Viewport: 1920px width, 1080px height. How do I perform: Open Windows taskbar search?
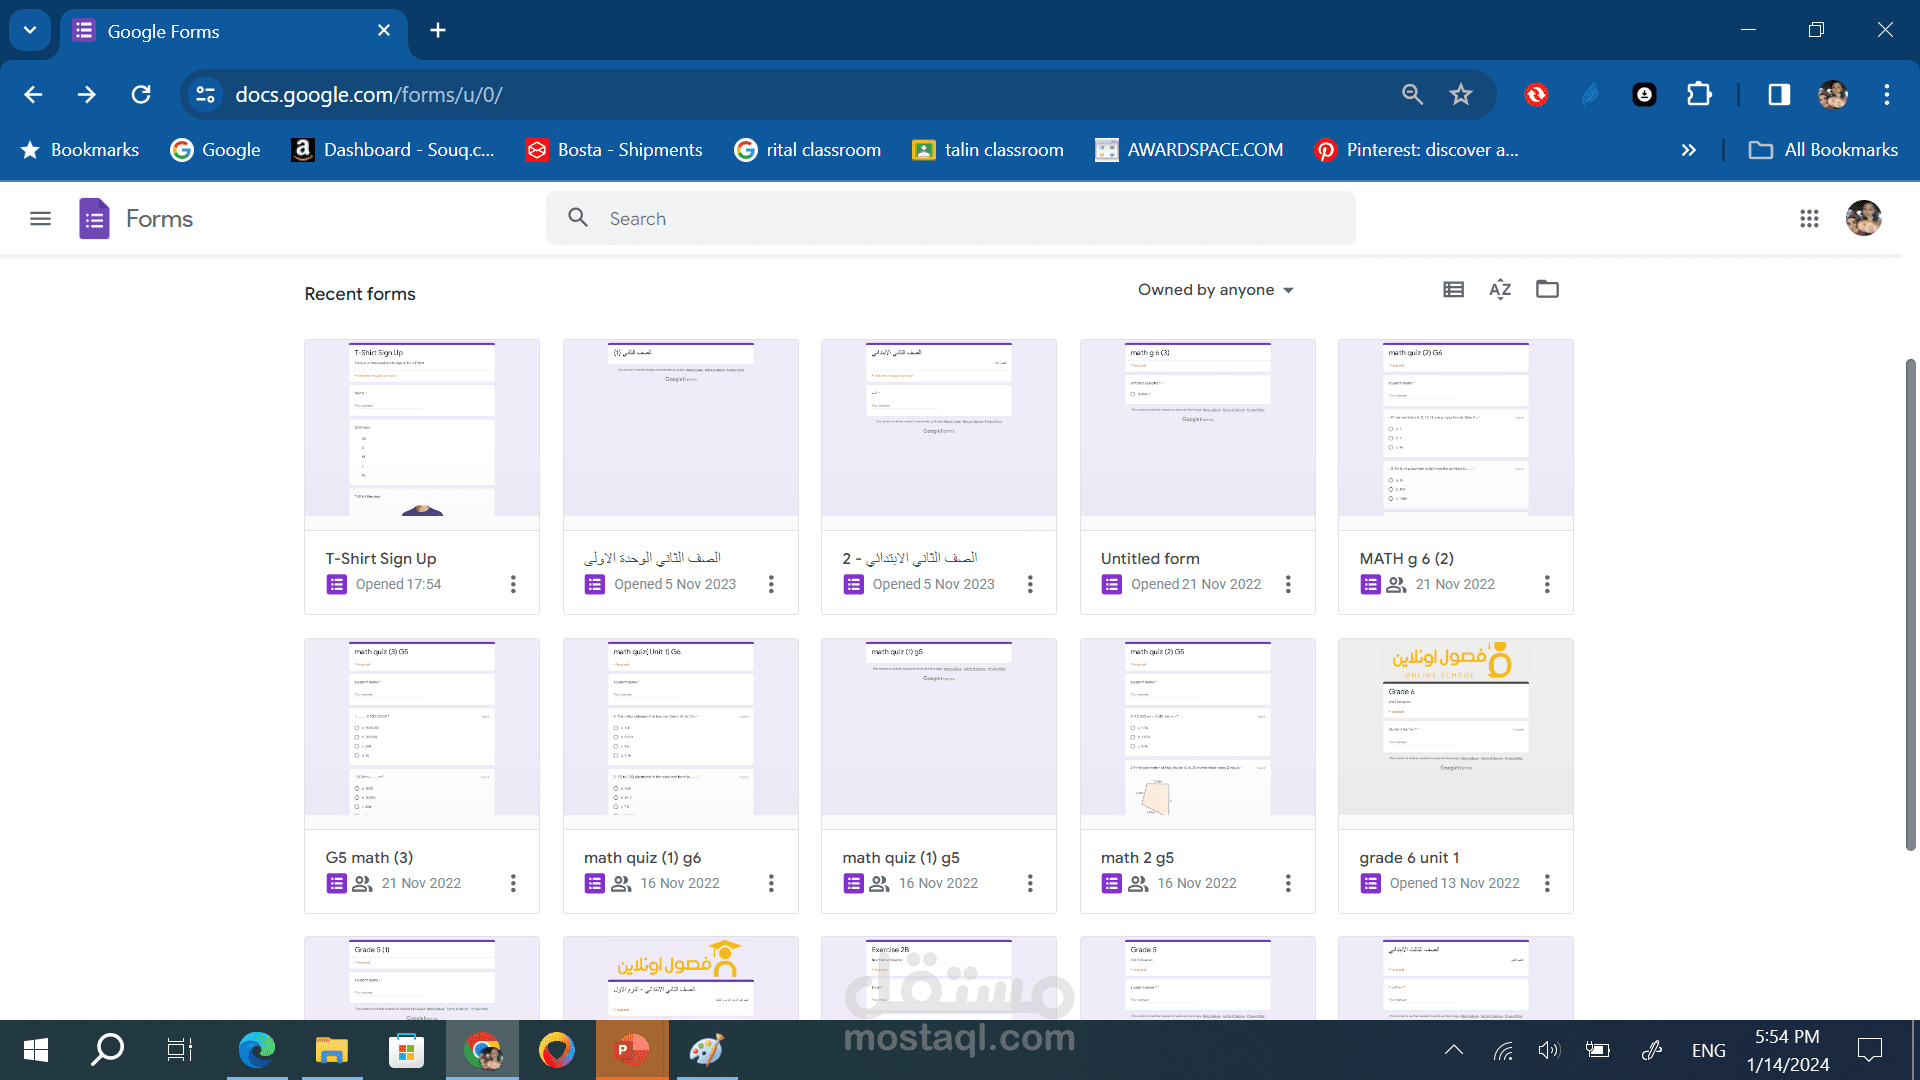pyautogui.click(x=107, y=1050)
